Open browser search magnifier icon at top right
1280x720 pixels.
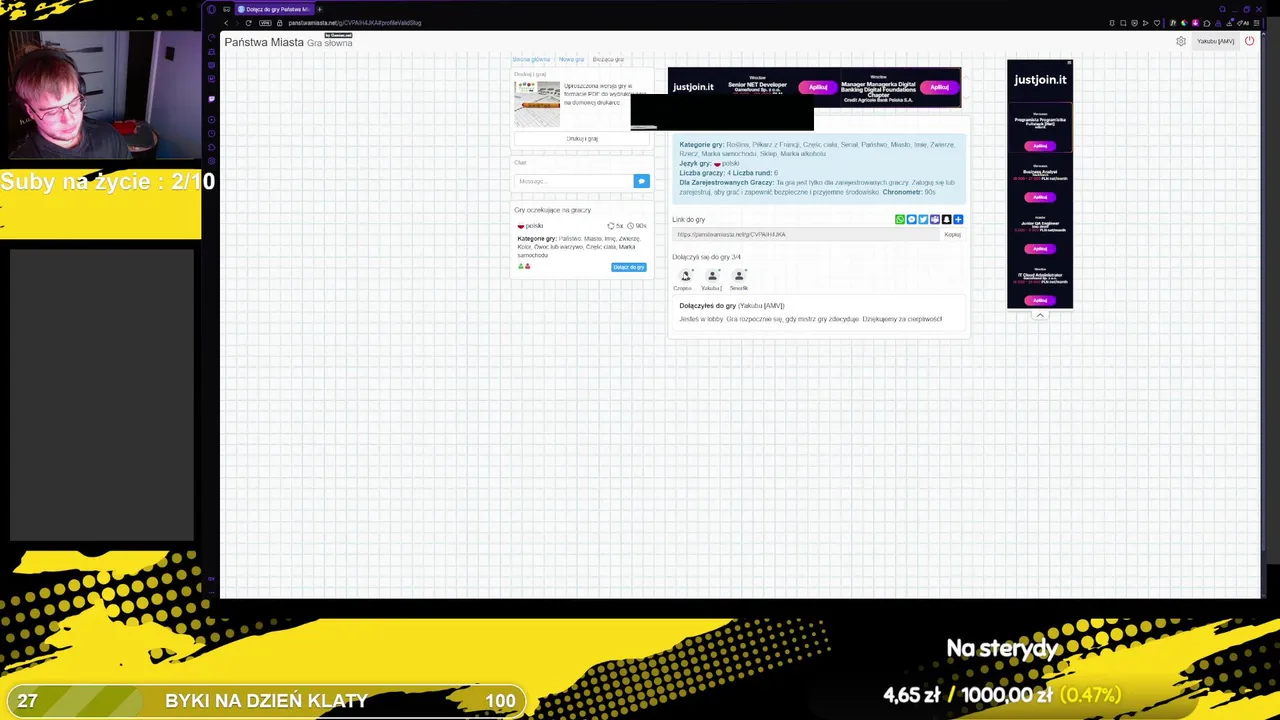[x=1222, y=9]
